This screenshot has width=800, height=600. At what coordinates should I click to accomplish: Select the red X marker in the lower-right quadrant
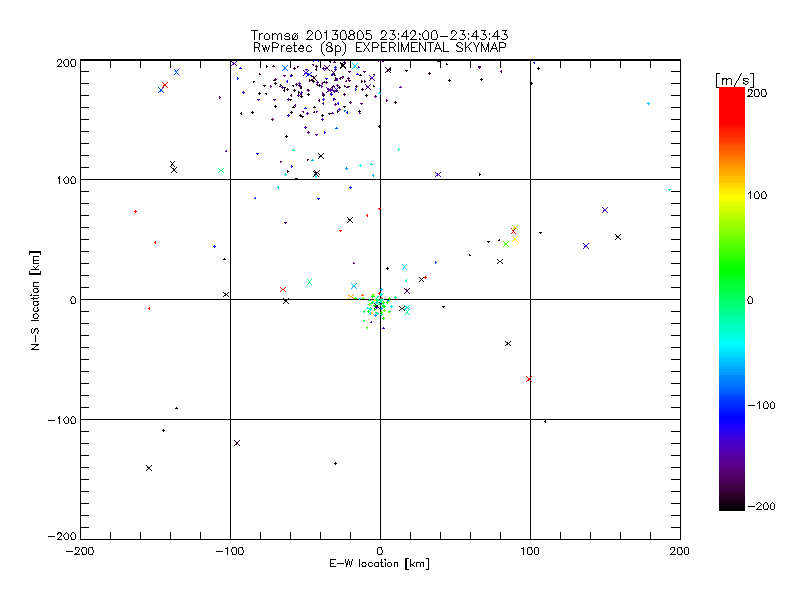[x=529, y=379]
